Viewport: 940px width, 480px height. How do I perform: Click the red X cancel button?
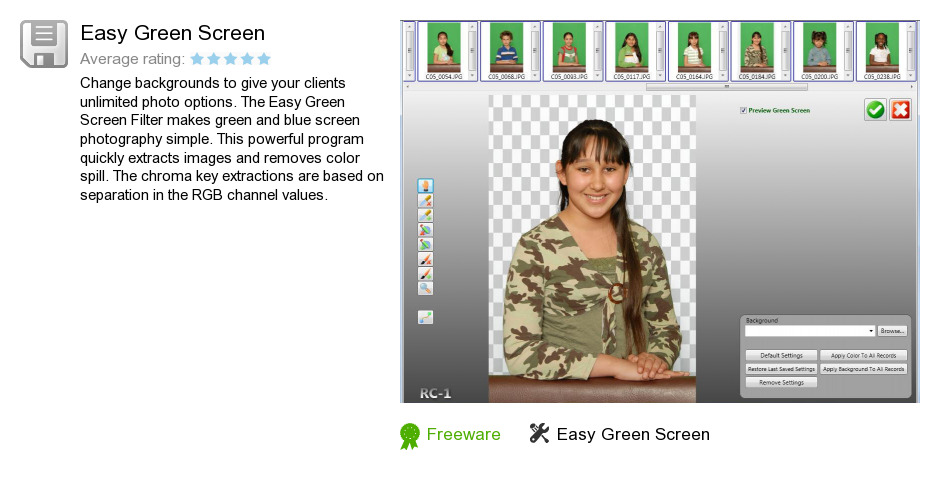pos(900,110)
